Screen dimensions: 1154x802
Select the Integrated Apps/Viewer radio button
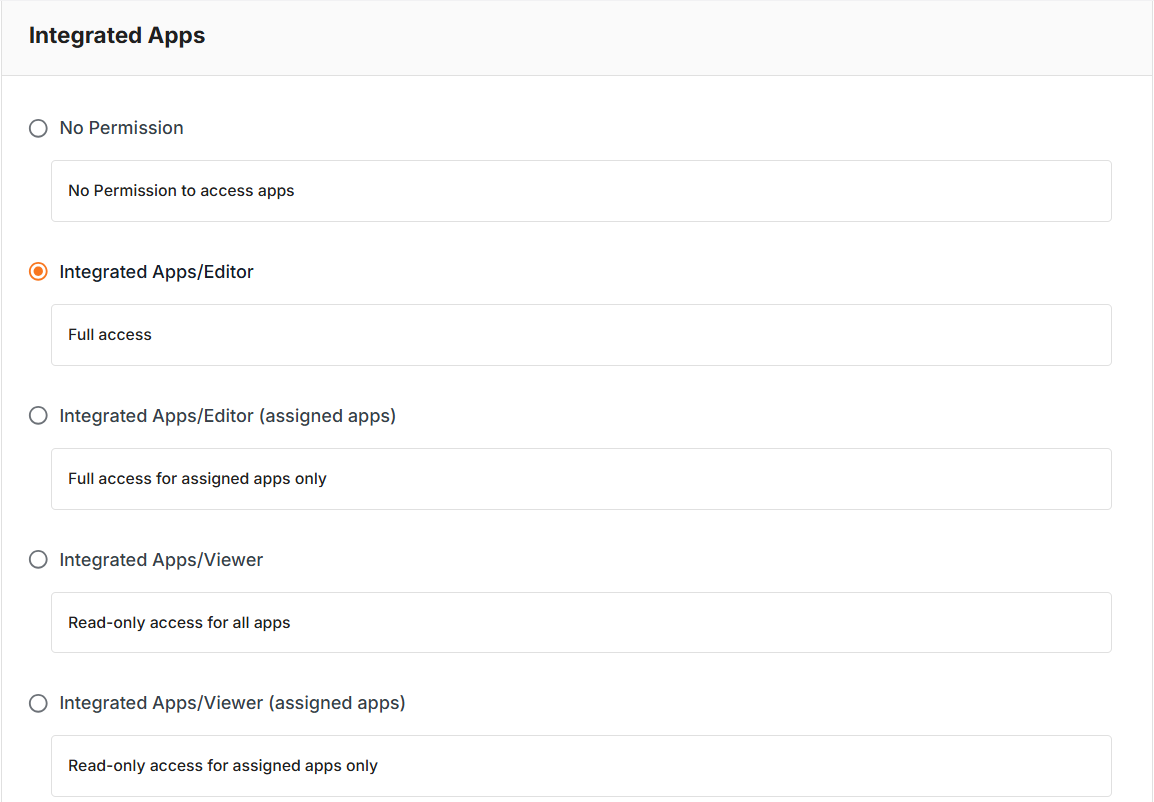point(38,560)
